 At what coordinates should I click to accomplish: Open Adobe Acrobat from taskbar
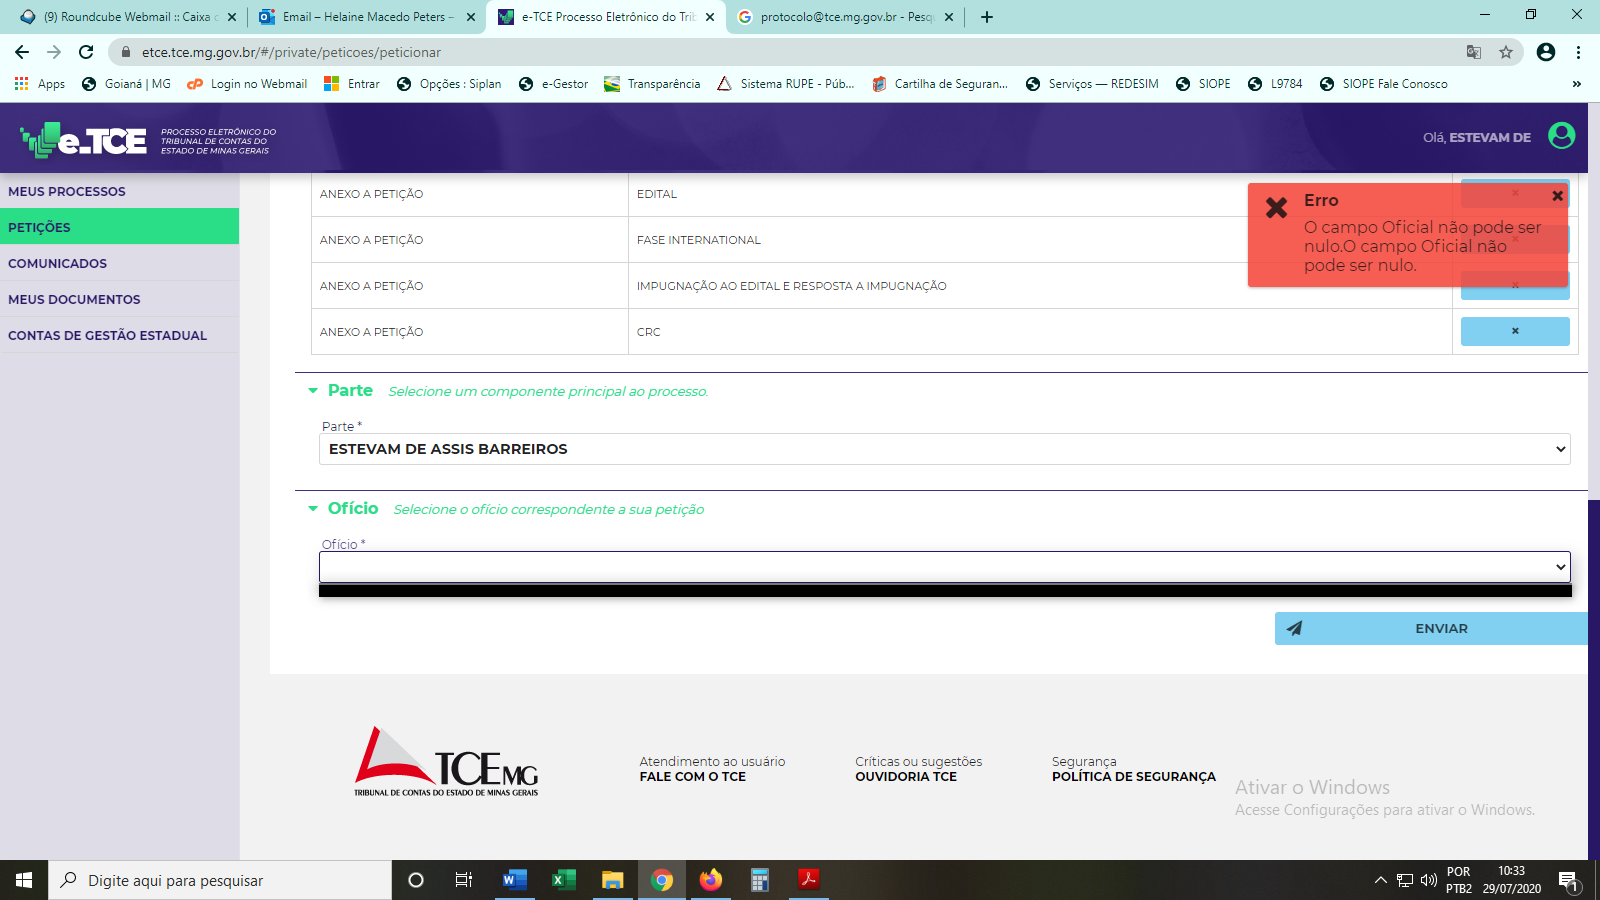coord(808,880)
